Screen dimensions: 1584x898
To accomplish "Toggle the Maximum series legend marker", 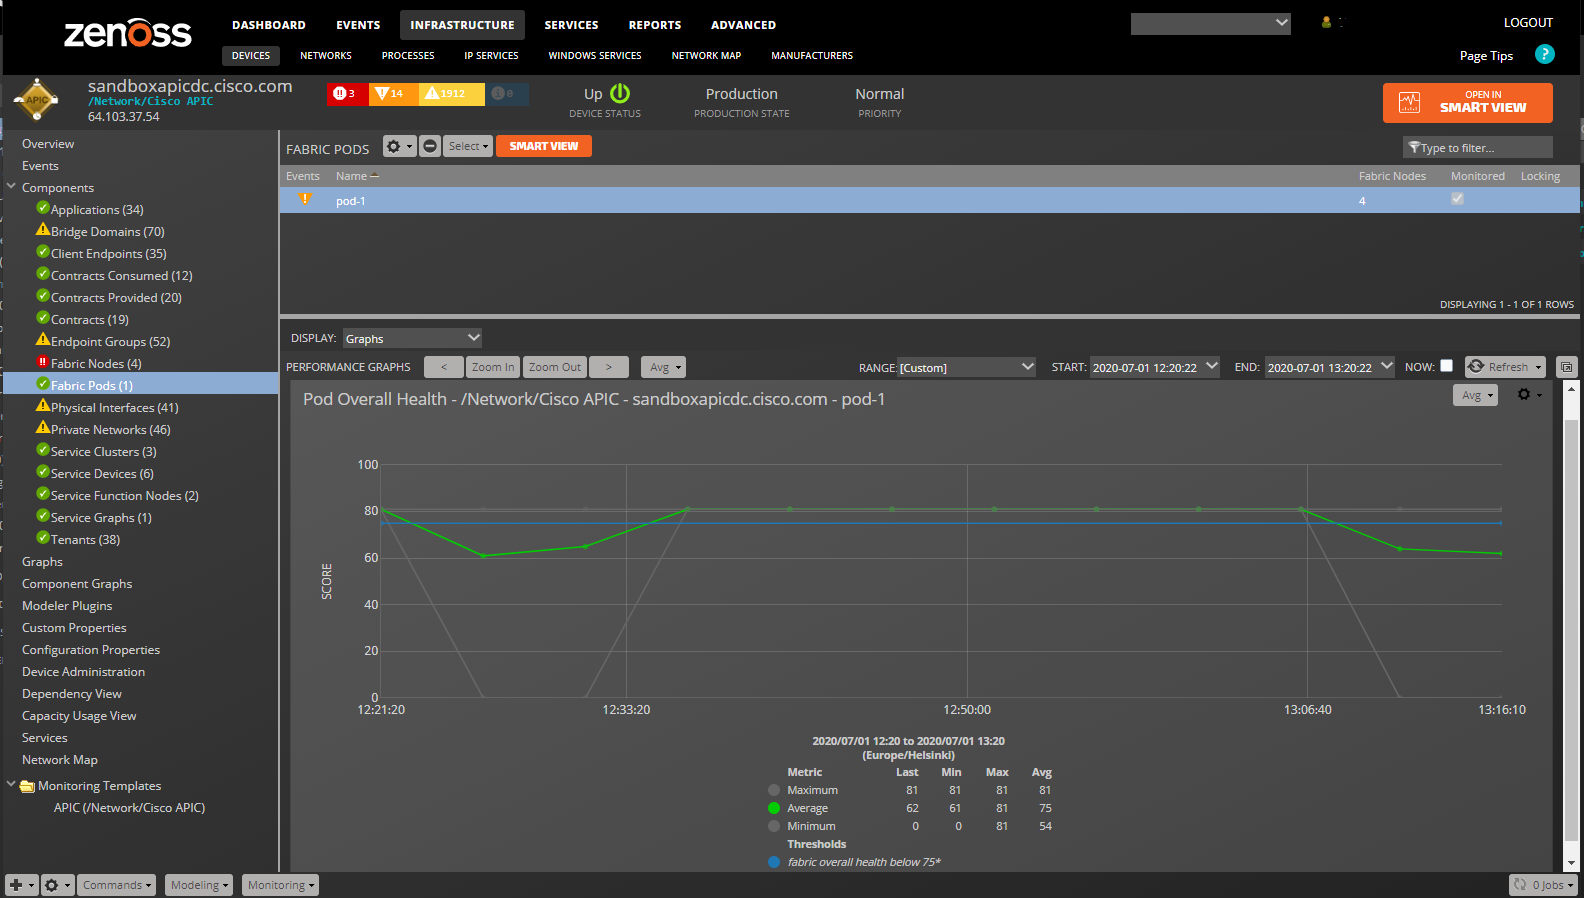I will point(774,790).
